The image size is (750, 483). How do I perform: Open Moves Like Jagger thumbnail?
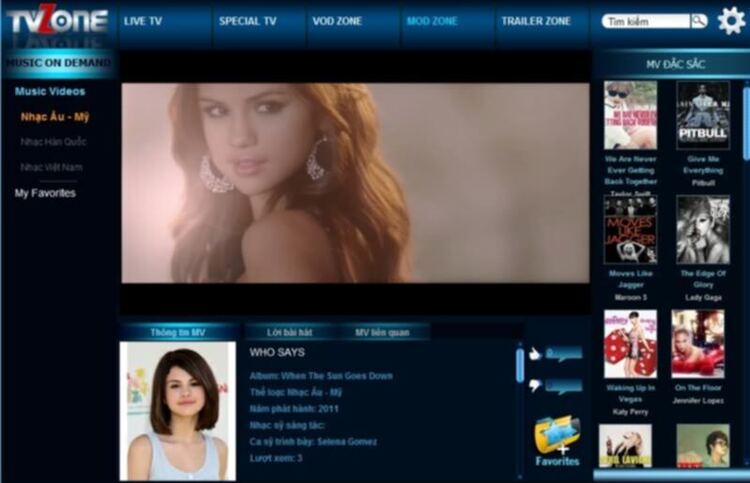[630, 230]
